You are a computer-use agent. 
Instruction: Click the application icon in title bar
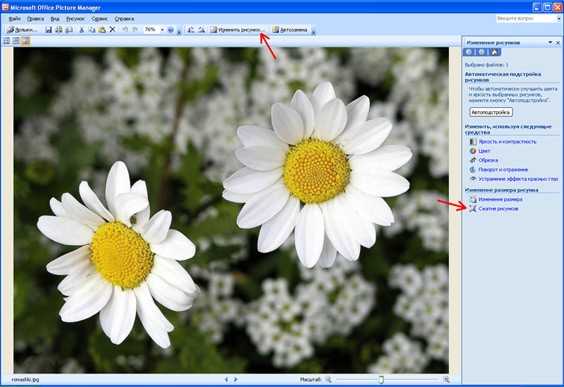tap(5, 7)
